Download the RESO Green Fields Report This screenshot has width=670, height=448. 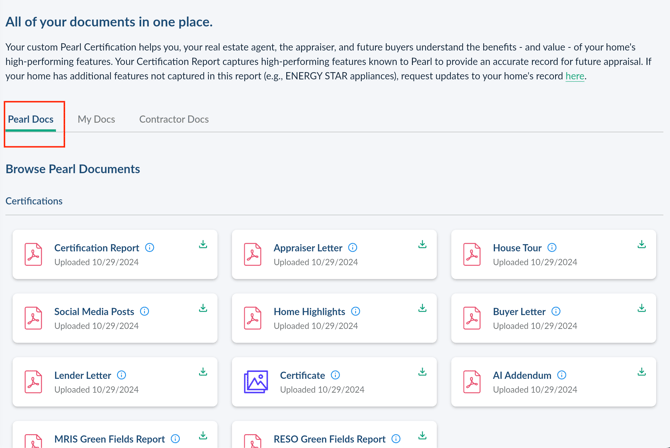pyautogui.click(x=422, y=436)
